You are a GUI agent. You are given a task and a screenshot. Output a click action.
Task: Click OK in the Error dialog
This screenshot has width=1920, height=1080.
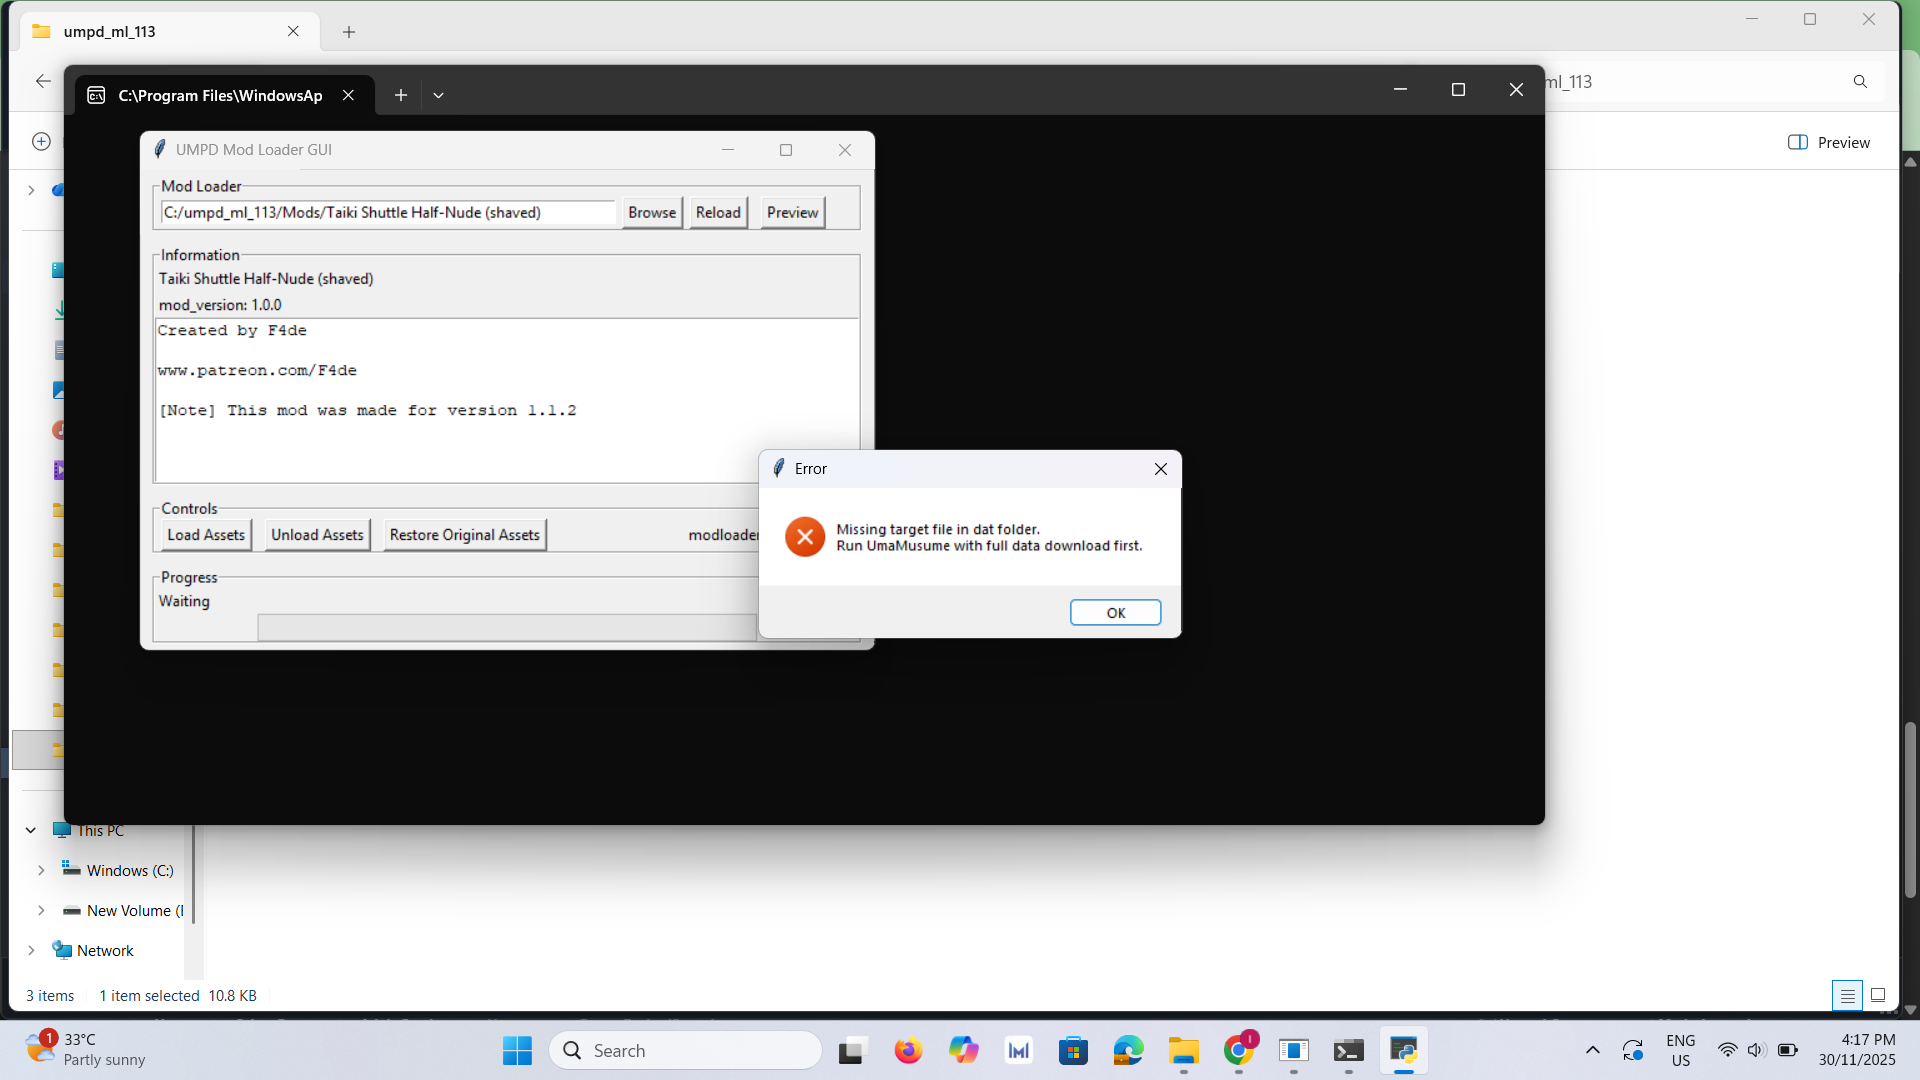1115,613
